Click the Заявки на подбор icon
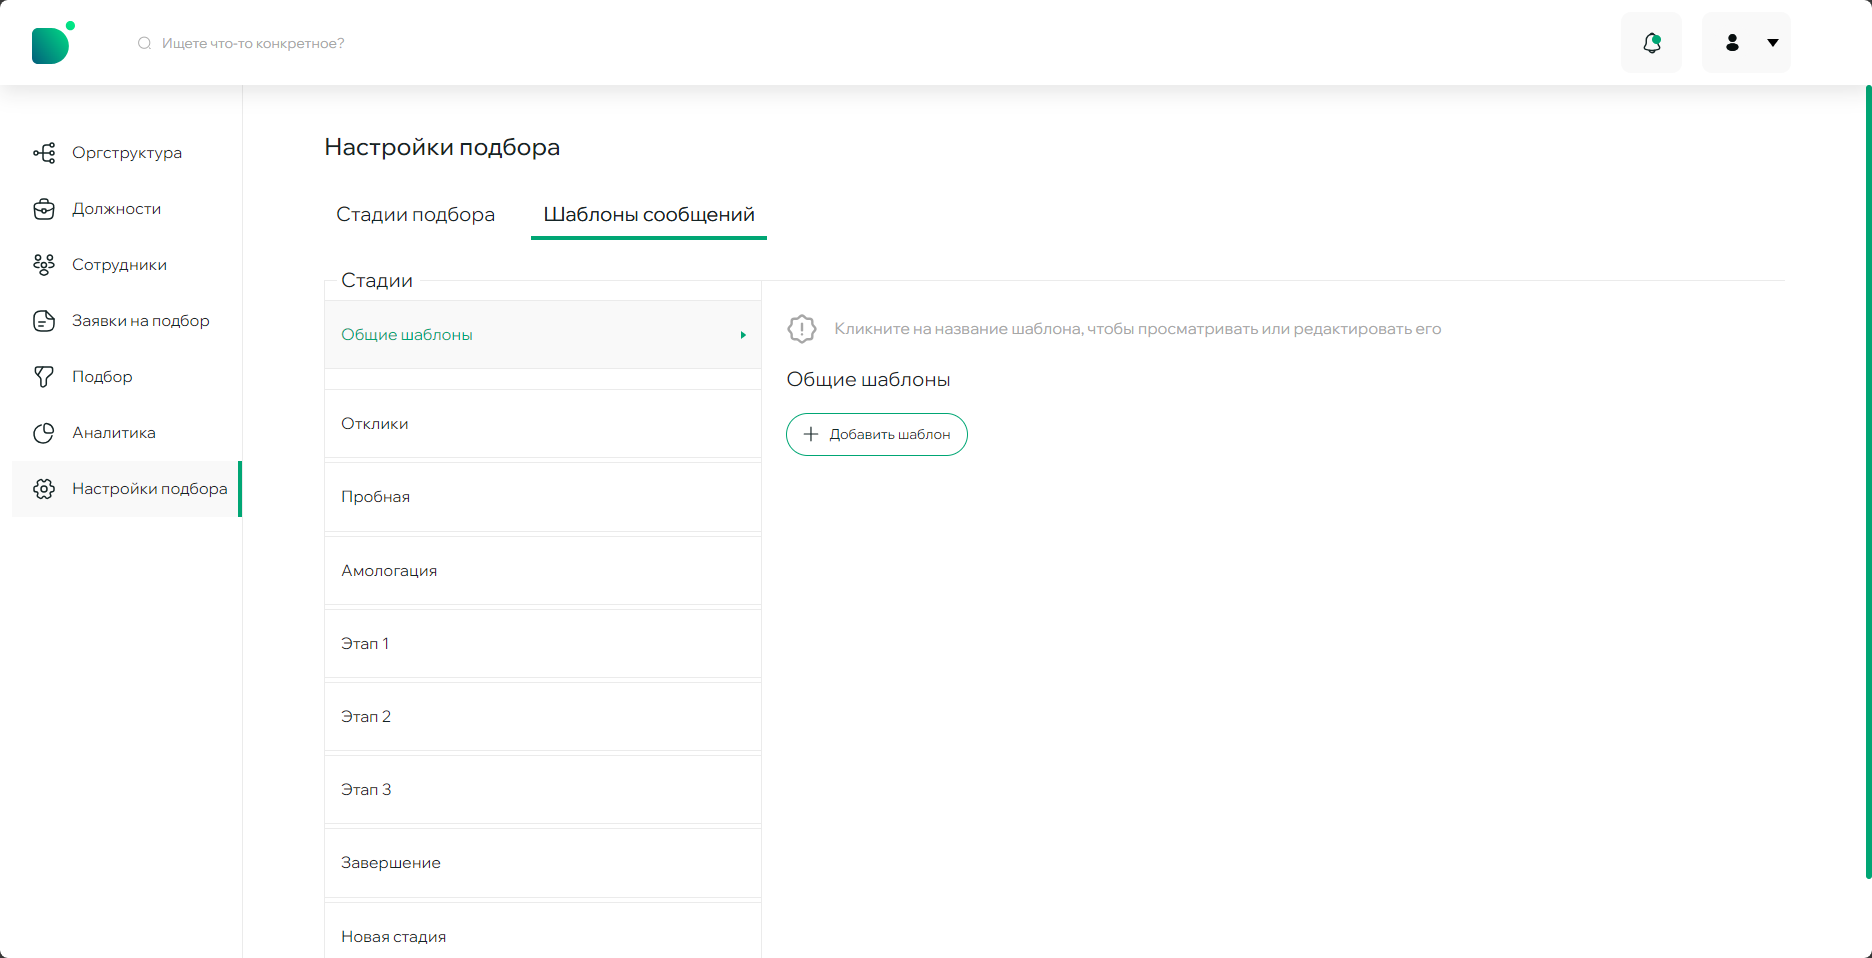The height and width of the screenshot is (958, 1872). coord(44,321)
